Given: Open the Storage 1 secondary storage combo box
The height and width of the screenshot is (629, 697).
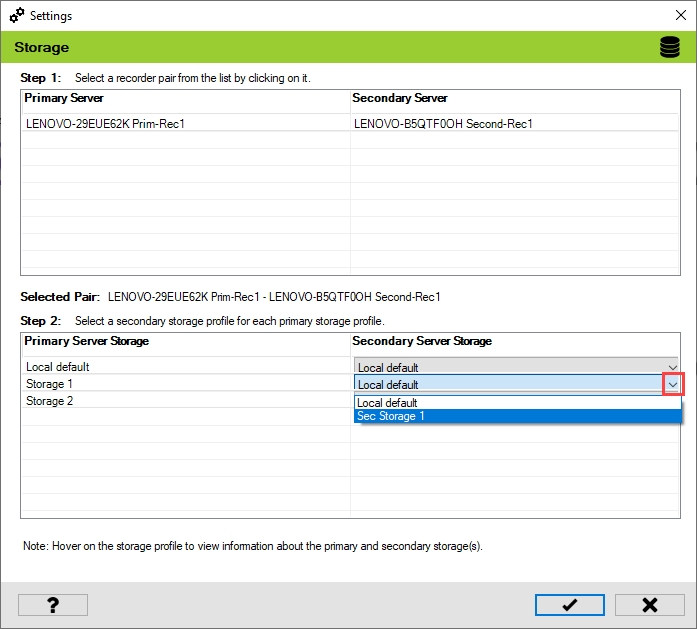Looking at the screenshot, I should tap(508, 384).
